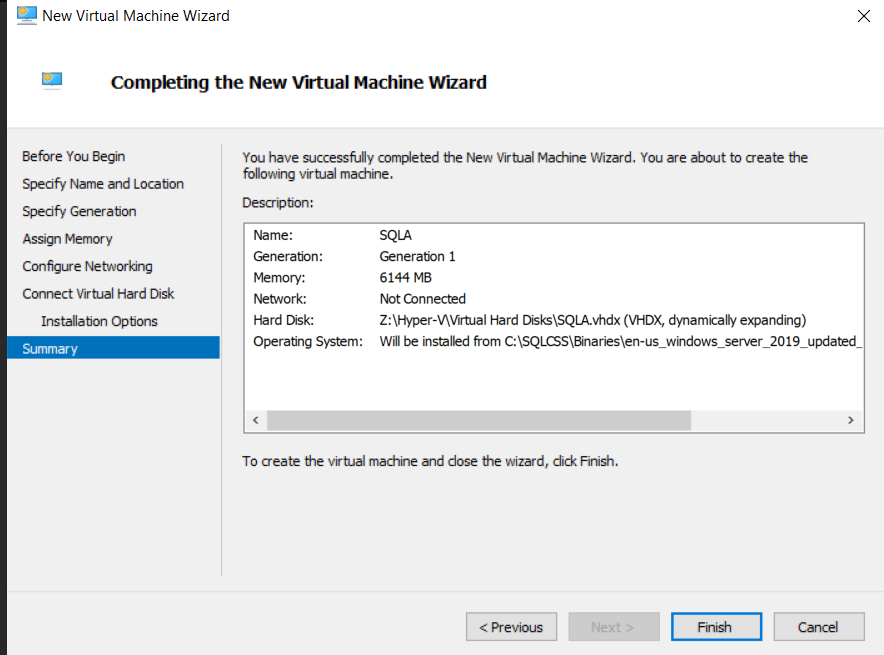
Task: Click Finish to create the virtual machine
Action: click(x=717, y=627)
